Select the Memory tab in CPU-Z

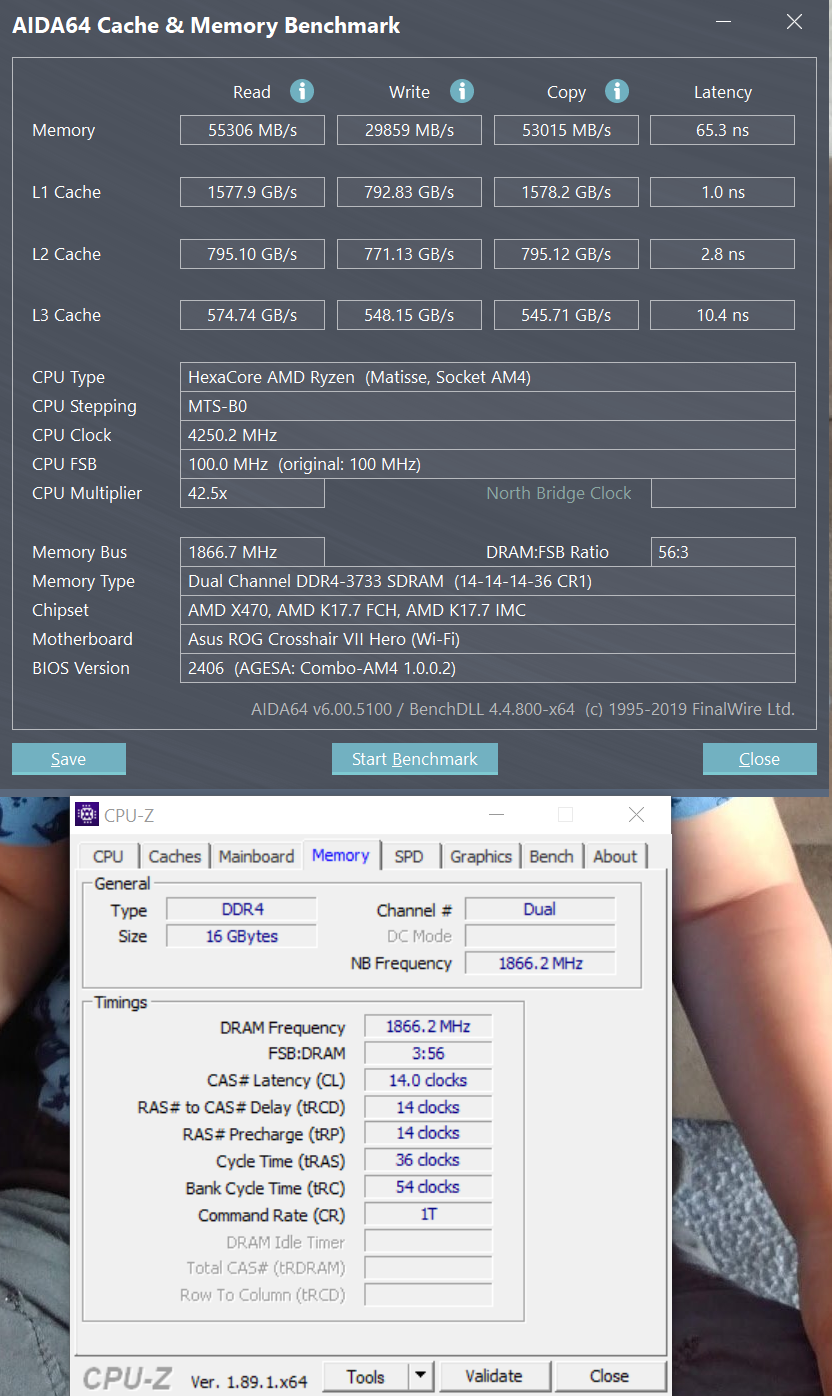point(340,855)
